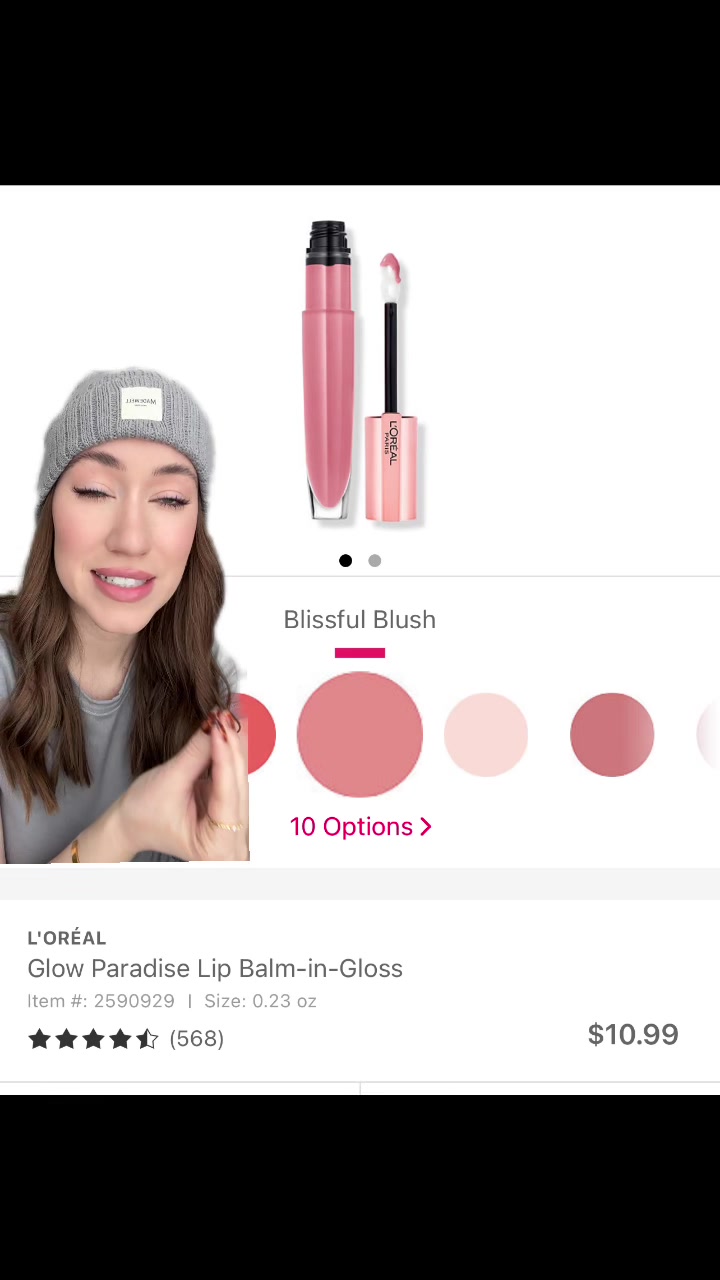Image resolution: width=720 pixels, height=1280 pixels.
Task: Tap the video overlay of woman in beanie
Action: (124, 615)
